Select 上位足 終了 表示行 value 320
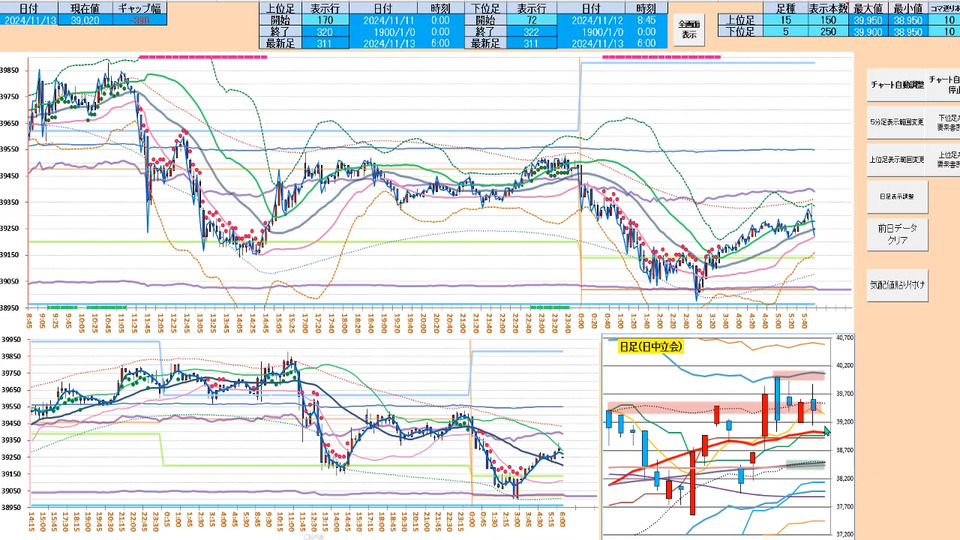Viewport: 960px width, 540px height. click(325, 32)
